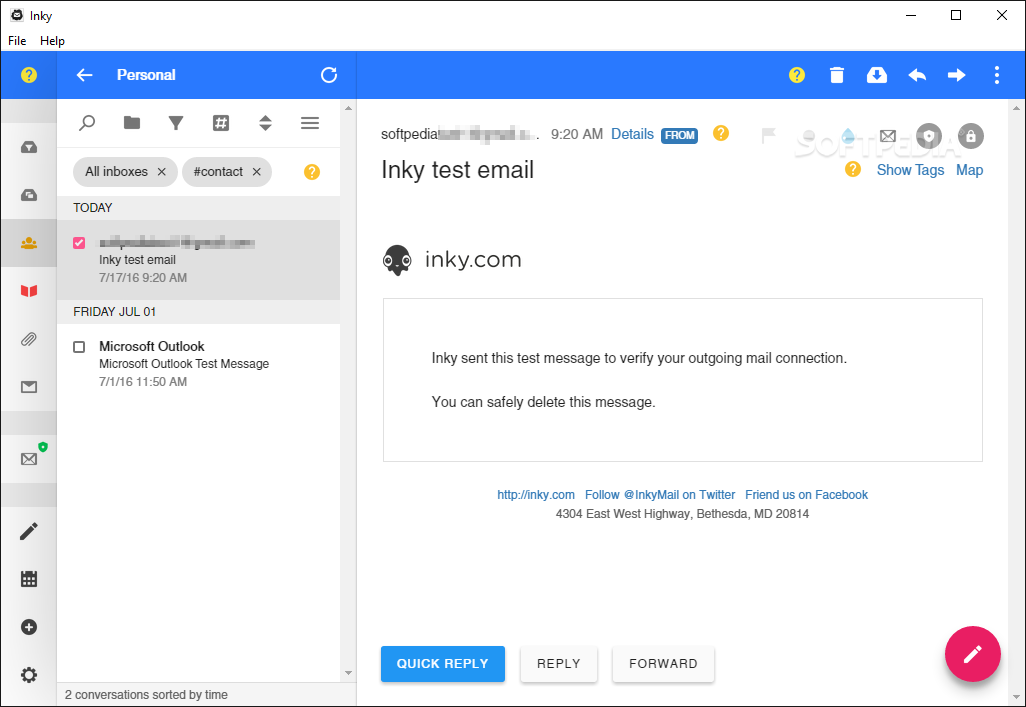1026x707 pixels.
Task: Open the settings gear icon
Action: [x=29, y=675]
